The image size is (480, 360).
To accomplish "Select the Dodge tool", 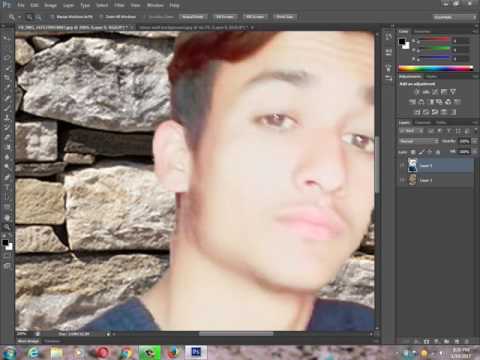I will [7, 167].
